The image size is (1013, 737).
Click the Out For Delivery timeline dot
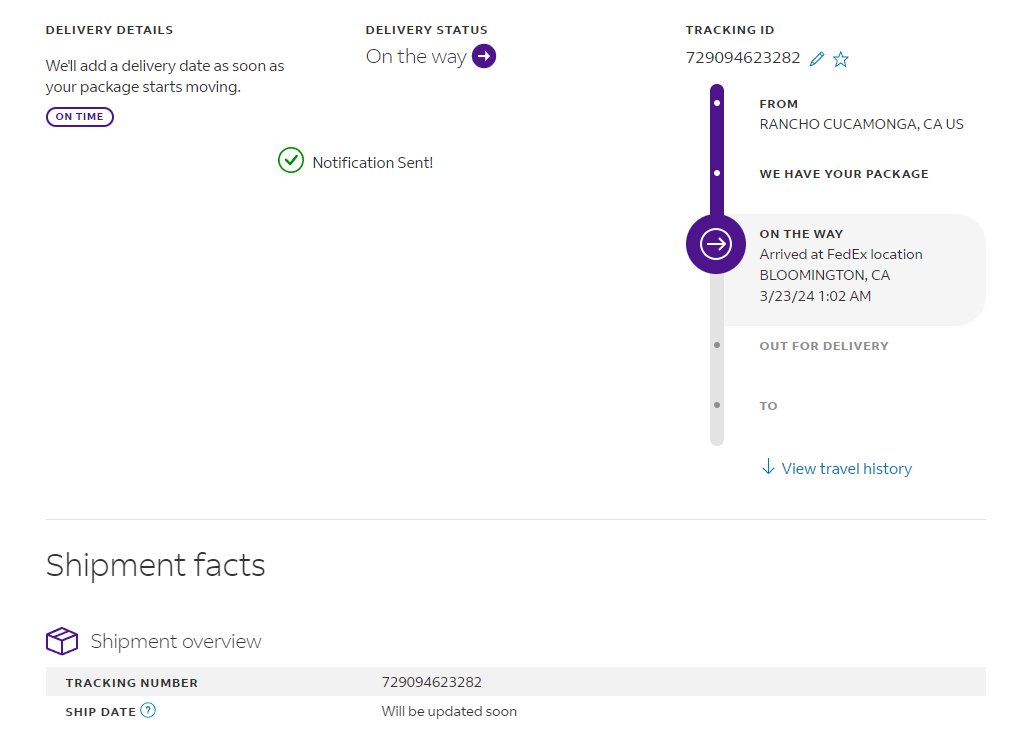coord(716,345)
